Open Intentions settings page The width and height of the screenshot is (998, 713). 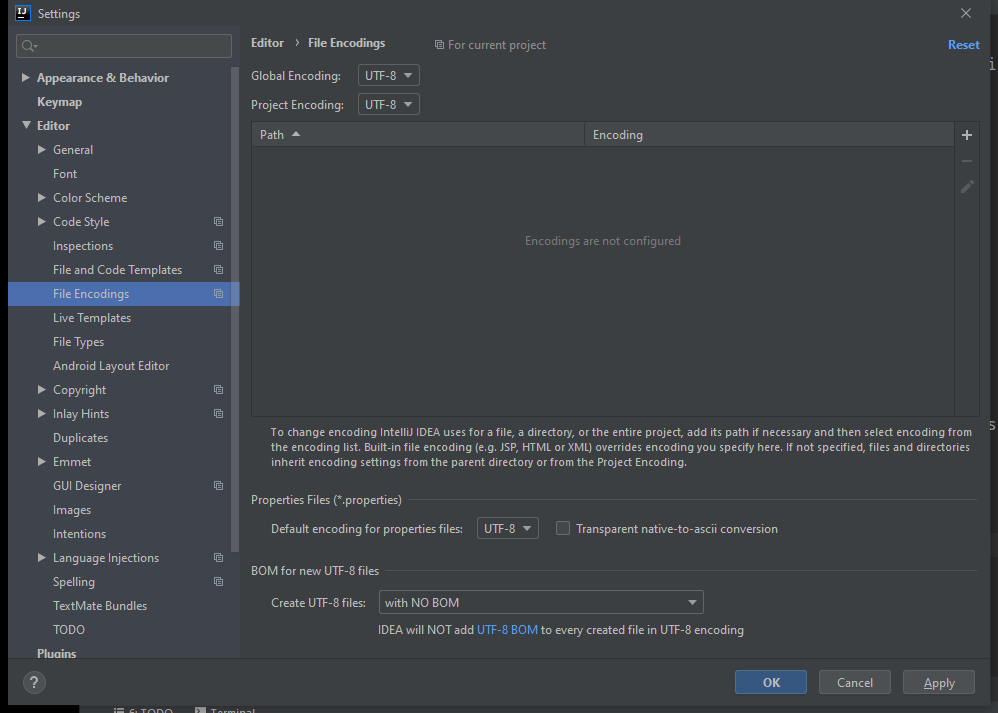point(79,534)
